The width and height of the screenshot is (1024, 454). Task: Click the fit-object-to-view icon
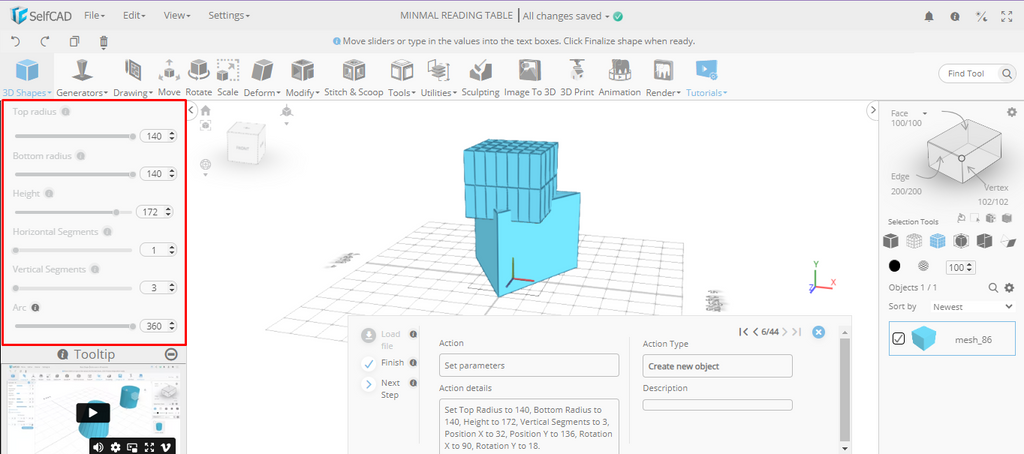pyautogui.click(x=206, y=125)
